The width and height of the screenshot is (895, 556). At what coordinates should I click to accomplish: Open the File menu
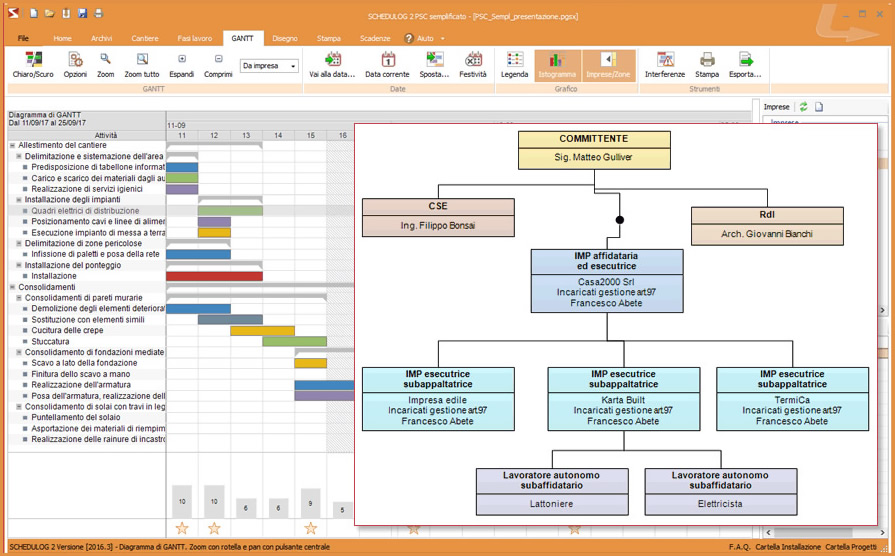(x=23, y=38)
